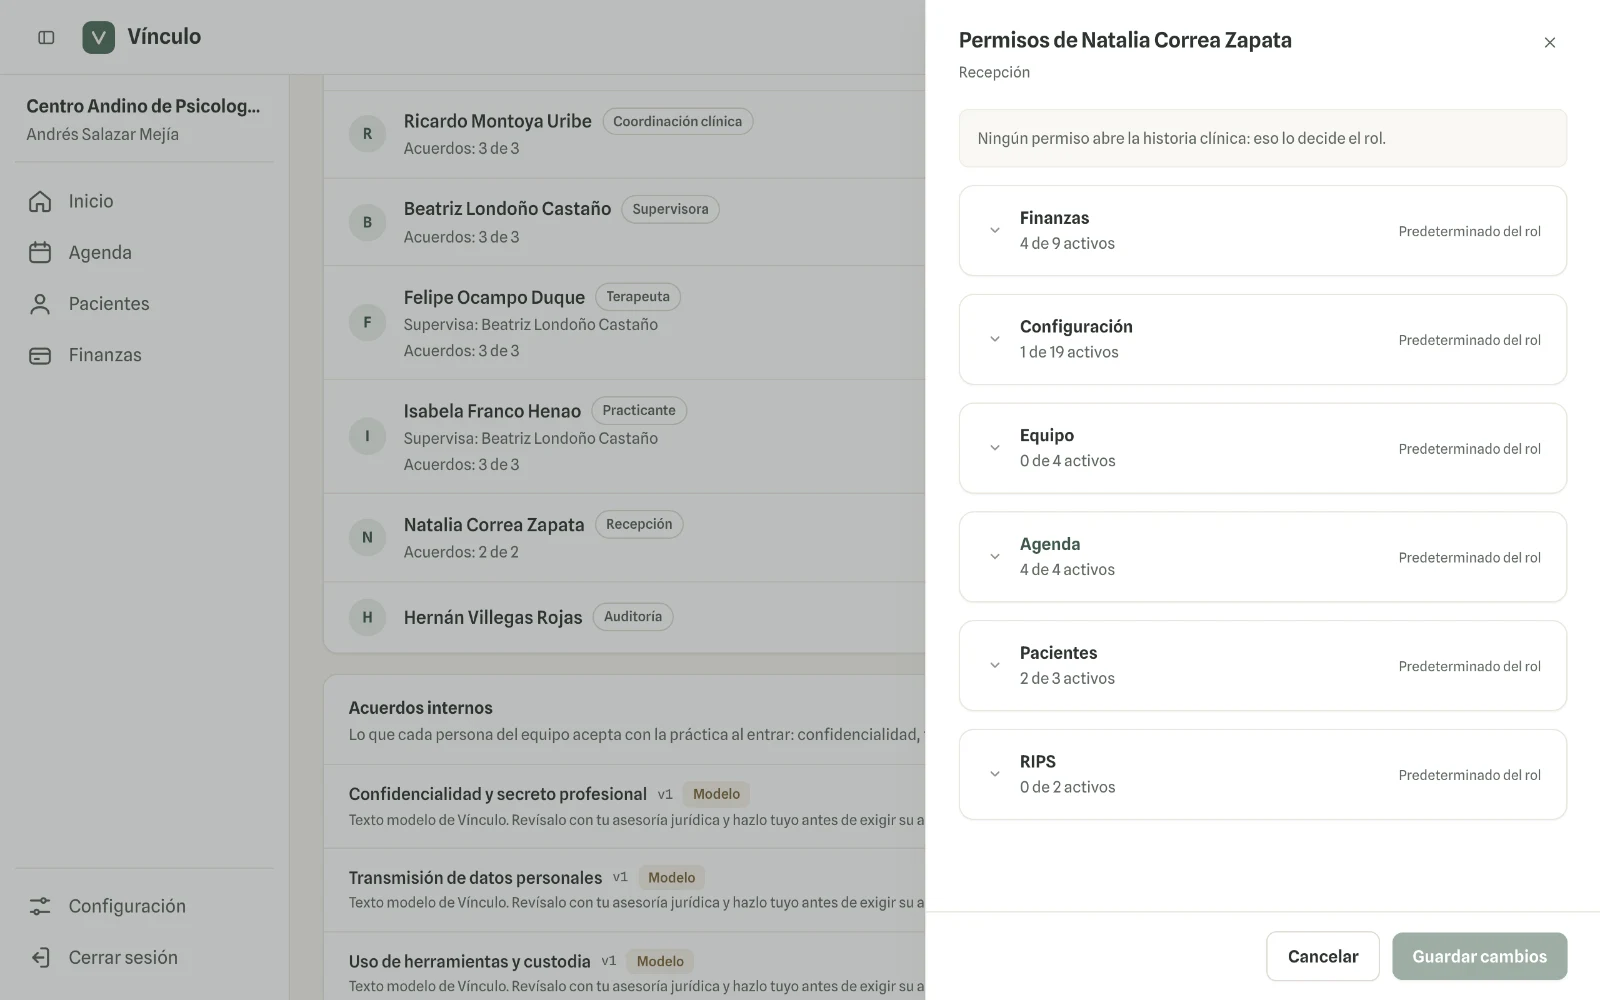Select Ricardo Montoya Uribe name
Image resolution: width=1600 pixels, height=1000 pixels.
[497, 121]
